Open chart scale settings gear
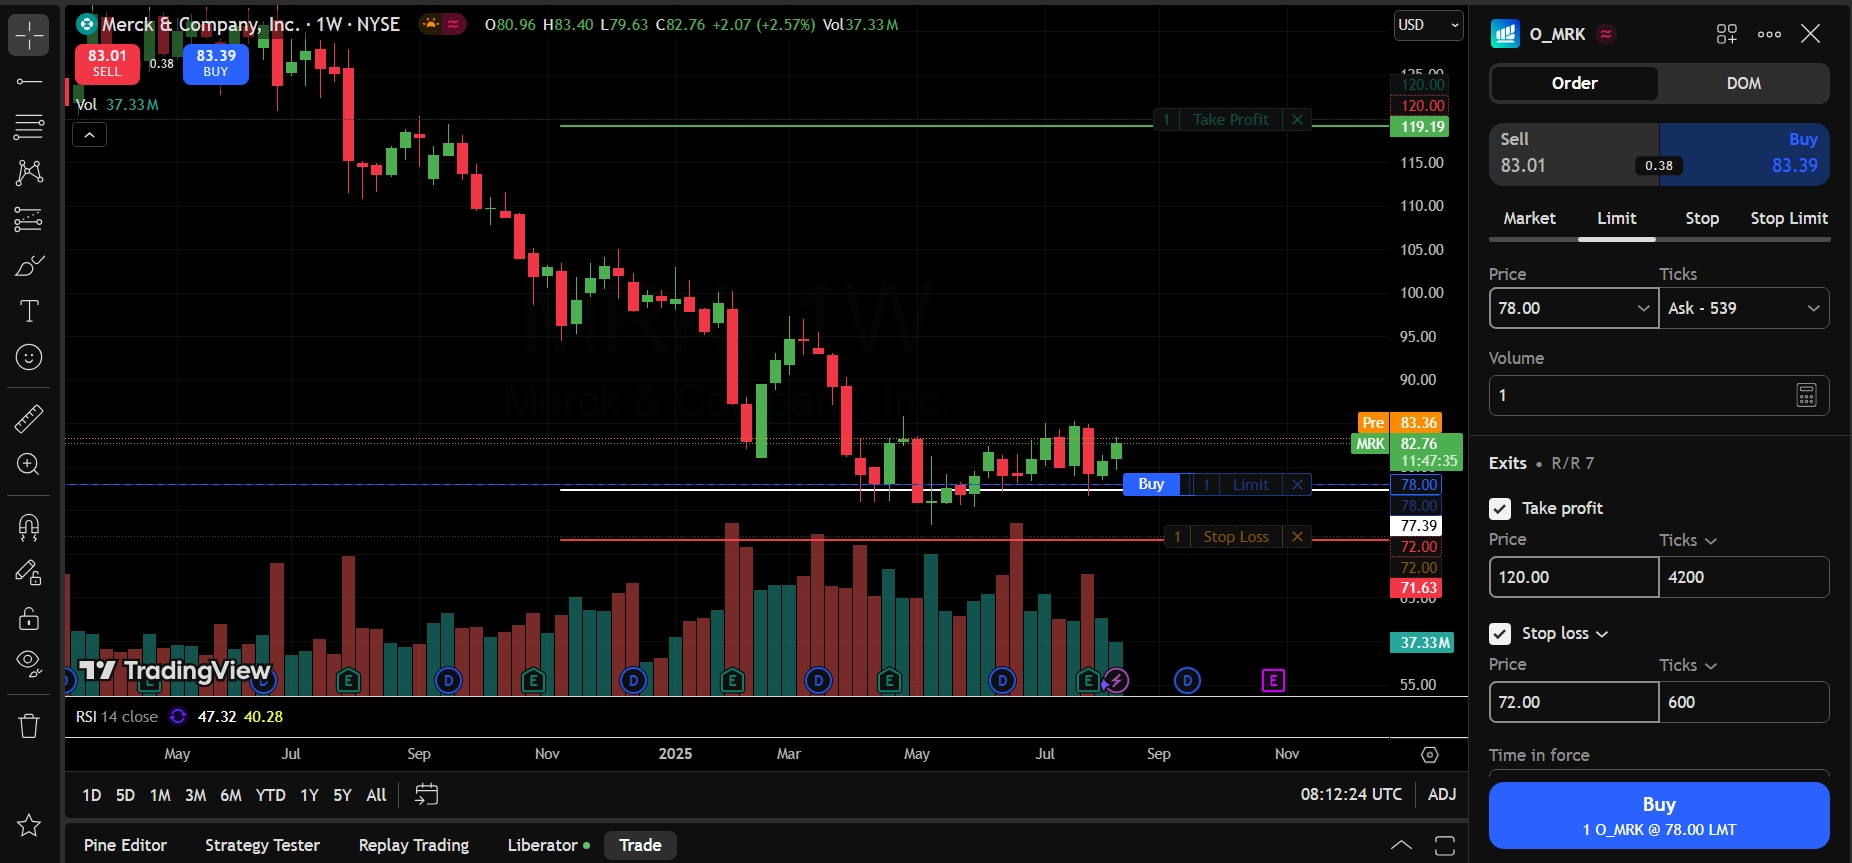Viewport: 1852px width, 863px height. point(1430,755)
